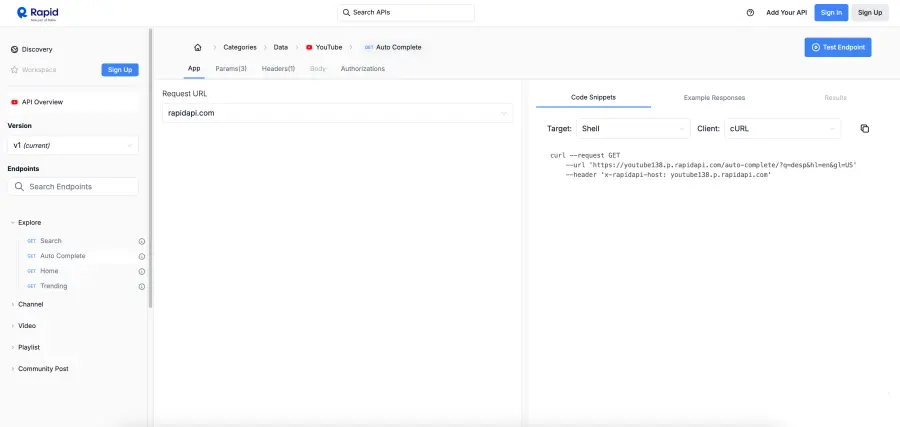900x427 pixels.
Task: Open info icon for Auto Complete endpoint
Action: [142, 257]
